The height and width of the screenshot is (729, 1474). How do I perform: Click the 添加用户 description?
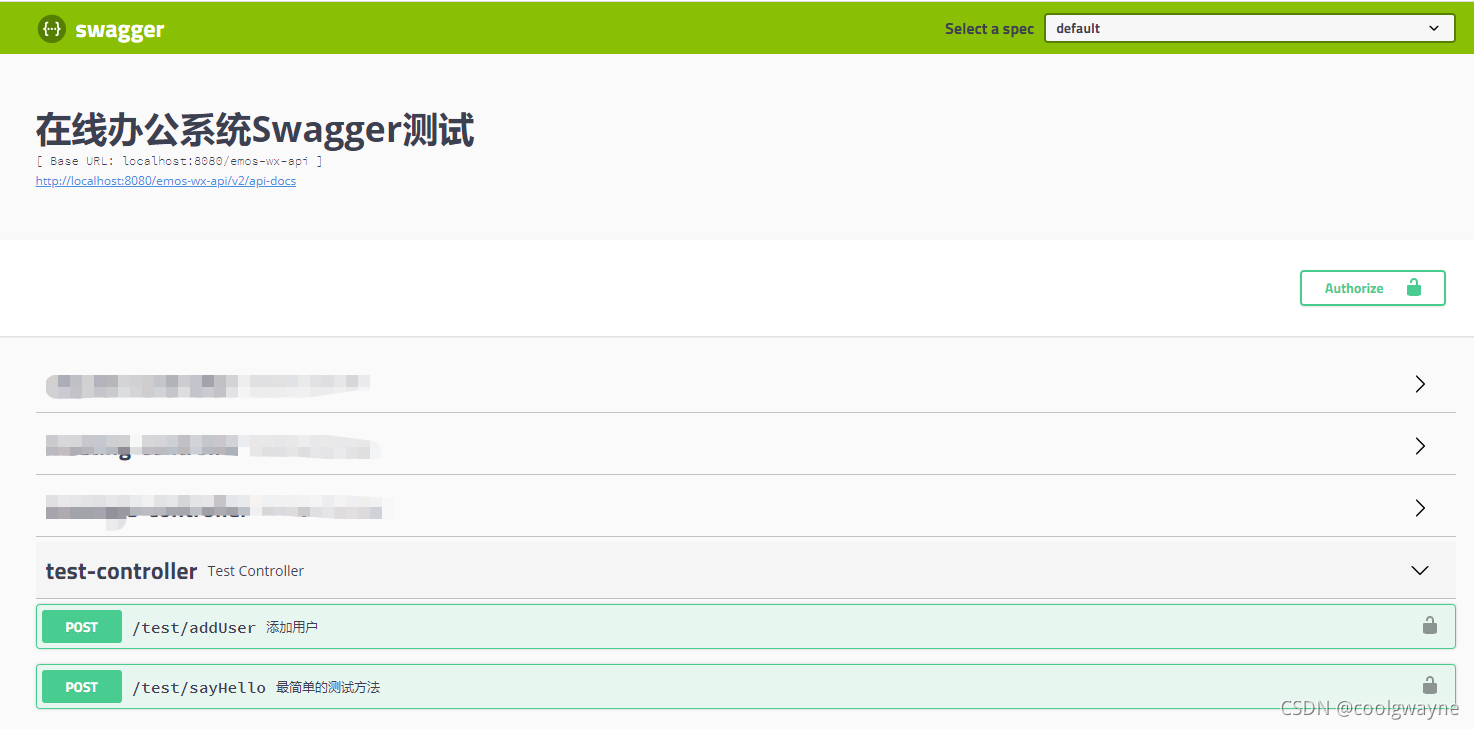click(292, 628)
